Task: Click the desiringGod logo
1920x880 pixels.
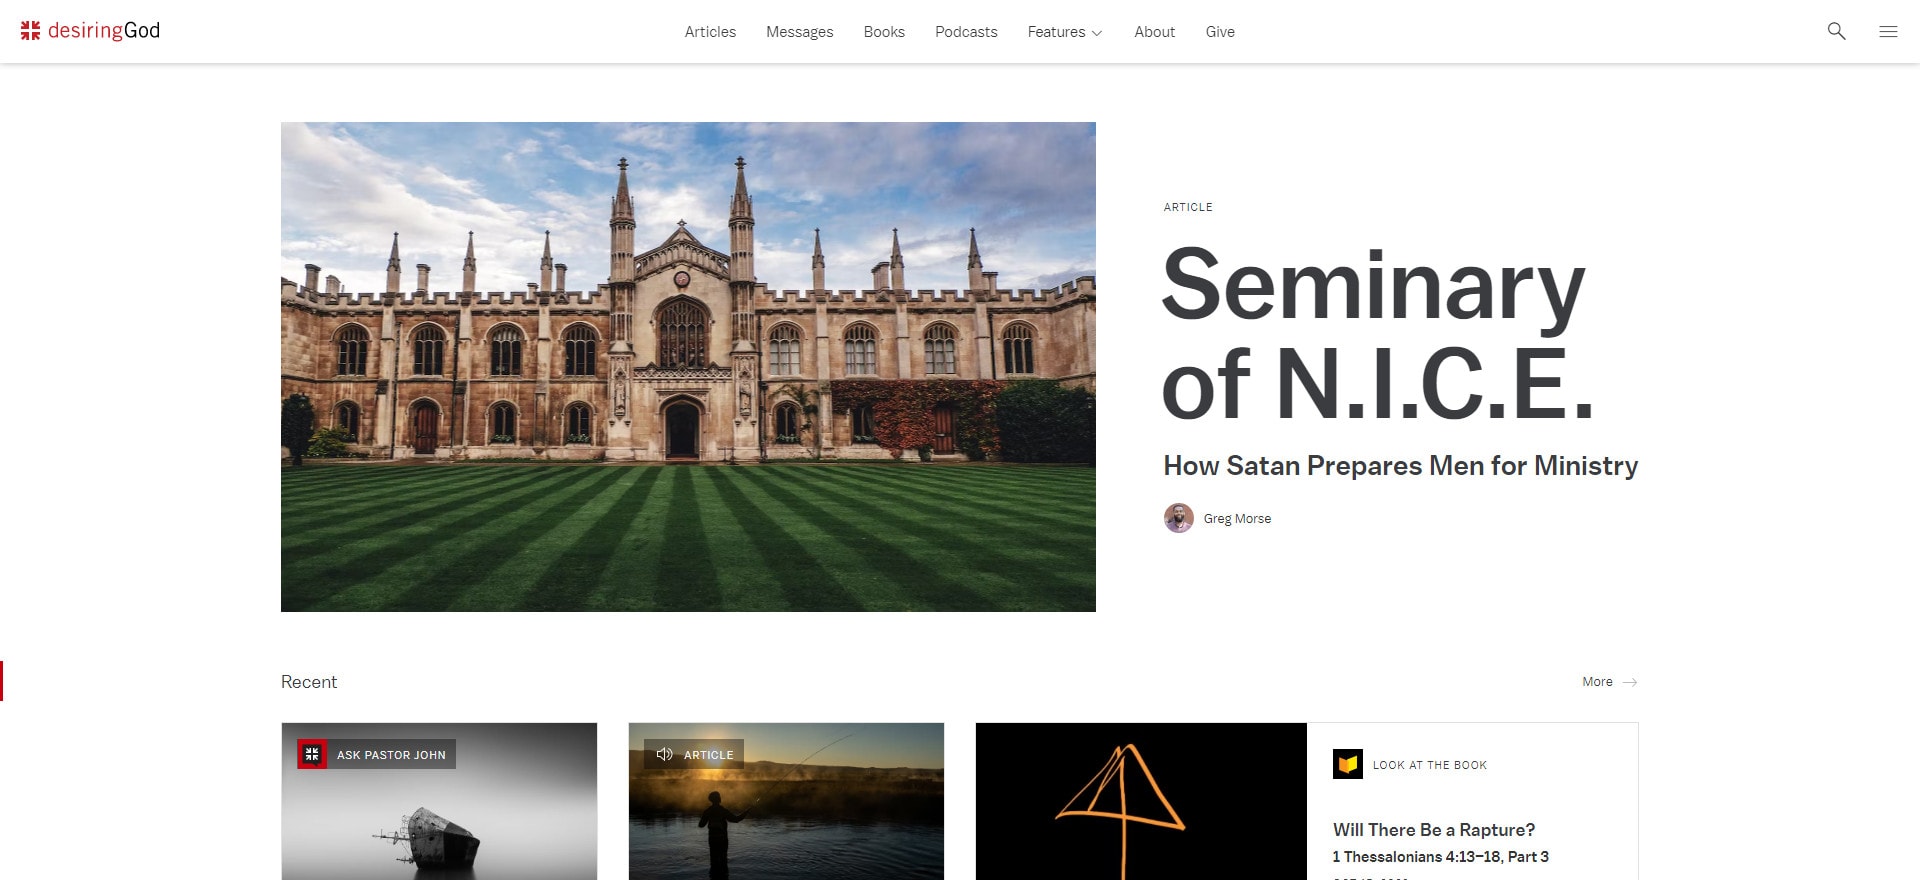Action: tap(90, 31)
